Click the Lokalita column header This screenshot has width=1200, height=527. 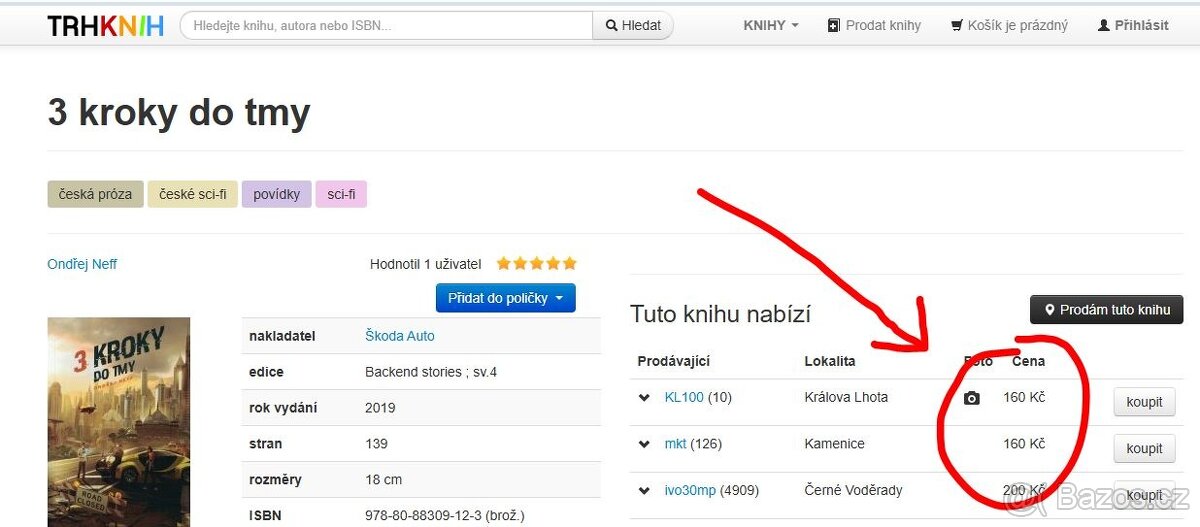830,361
